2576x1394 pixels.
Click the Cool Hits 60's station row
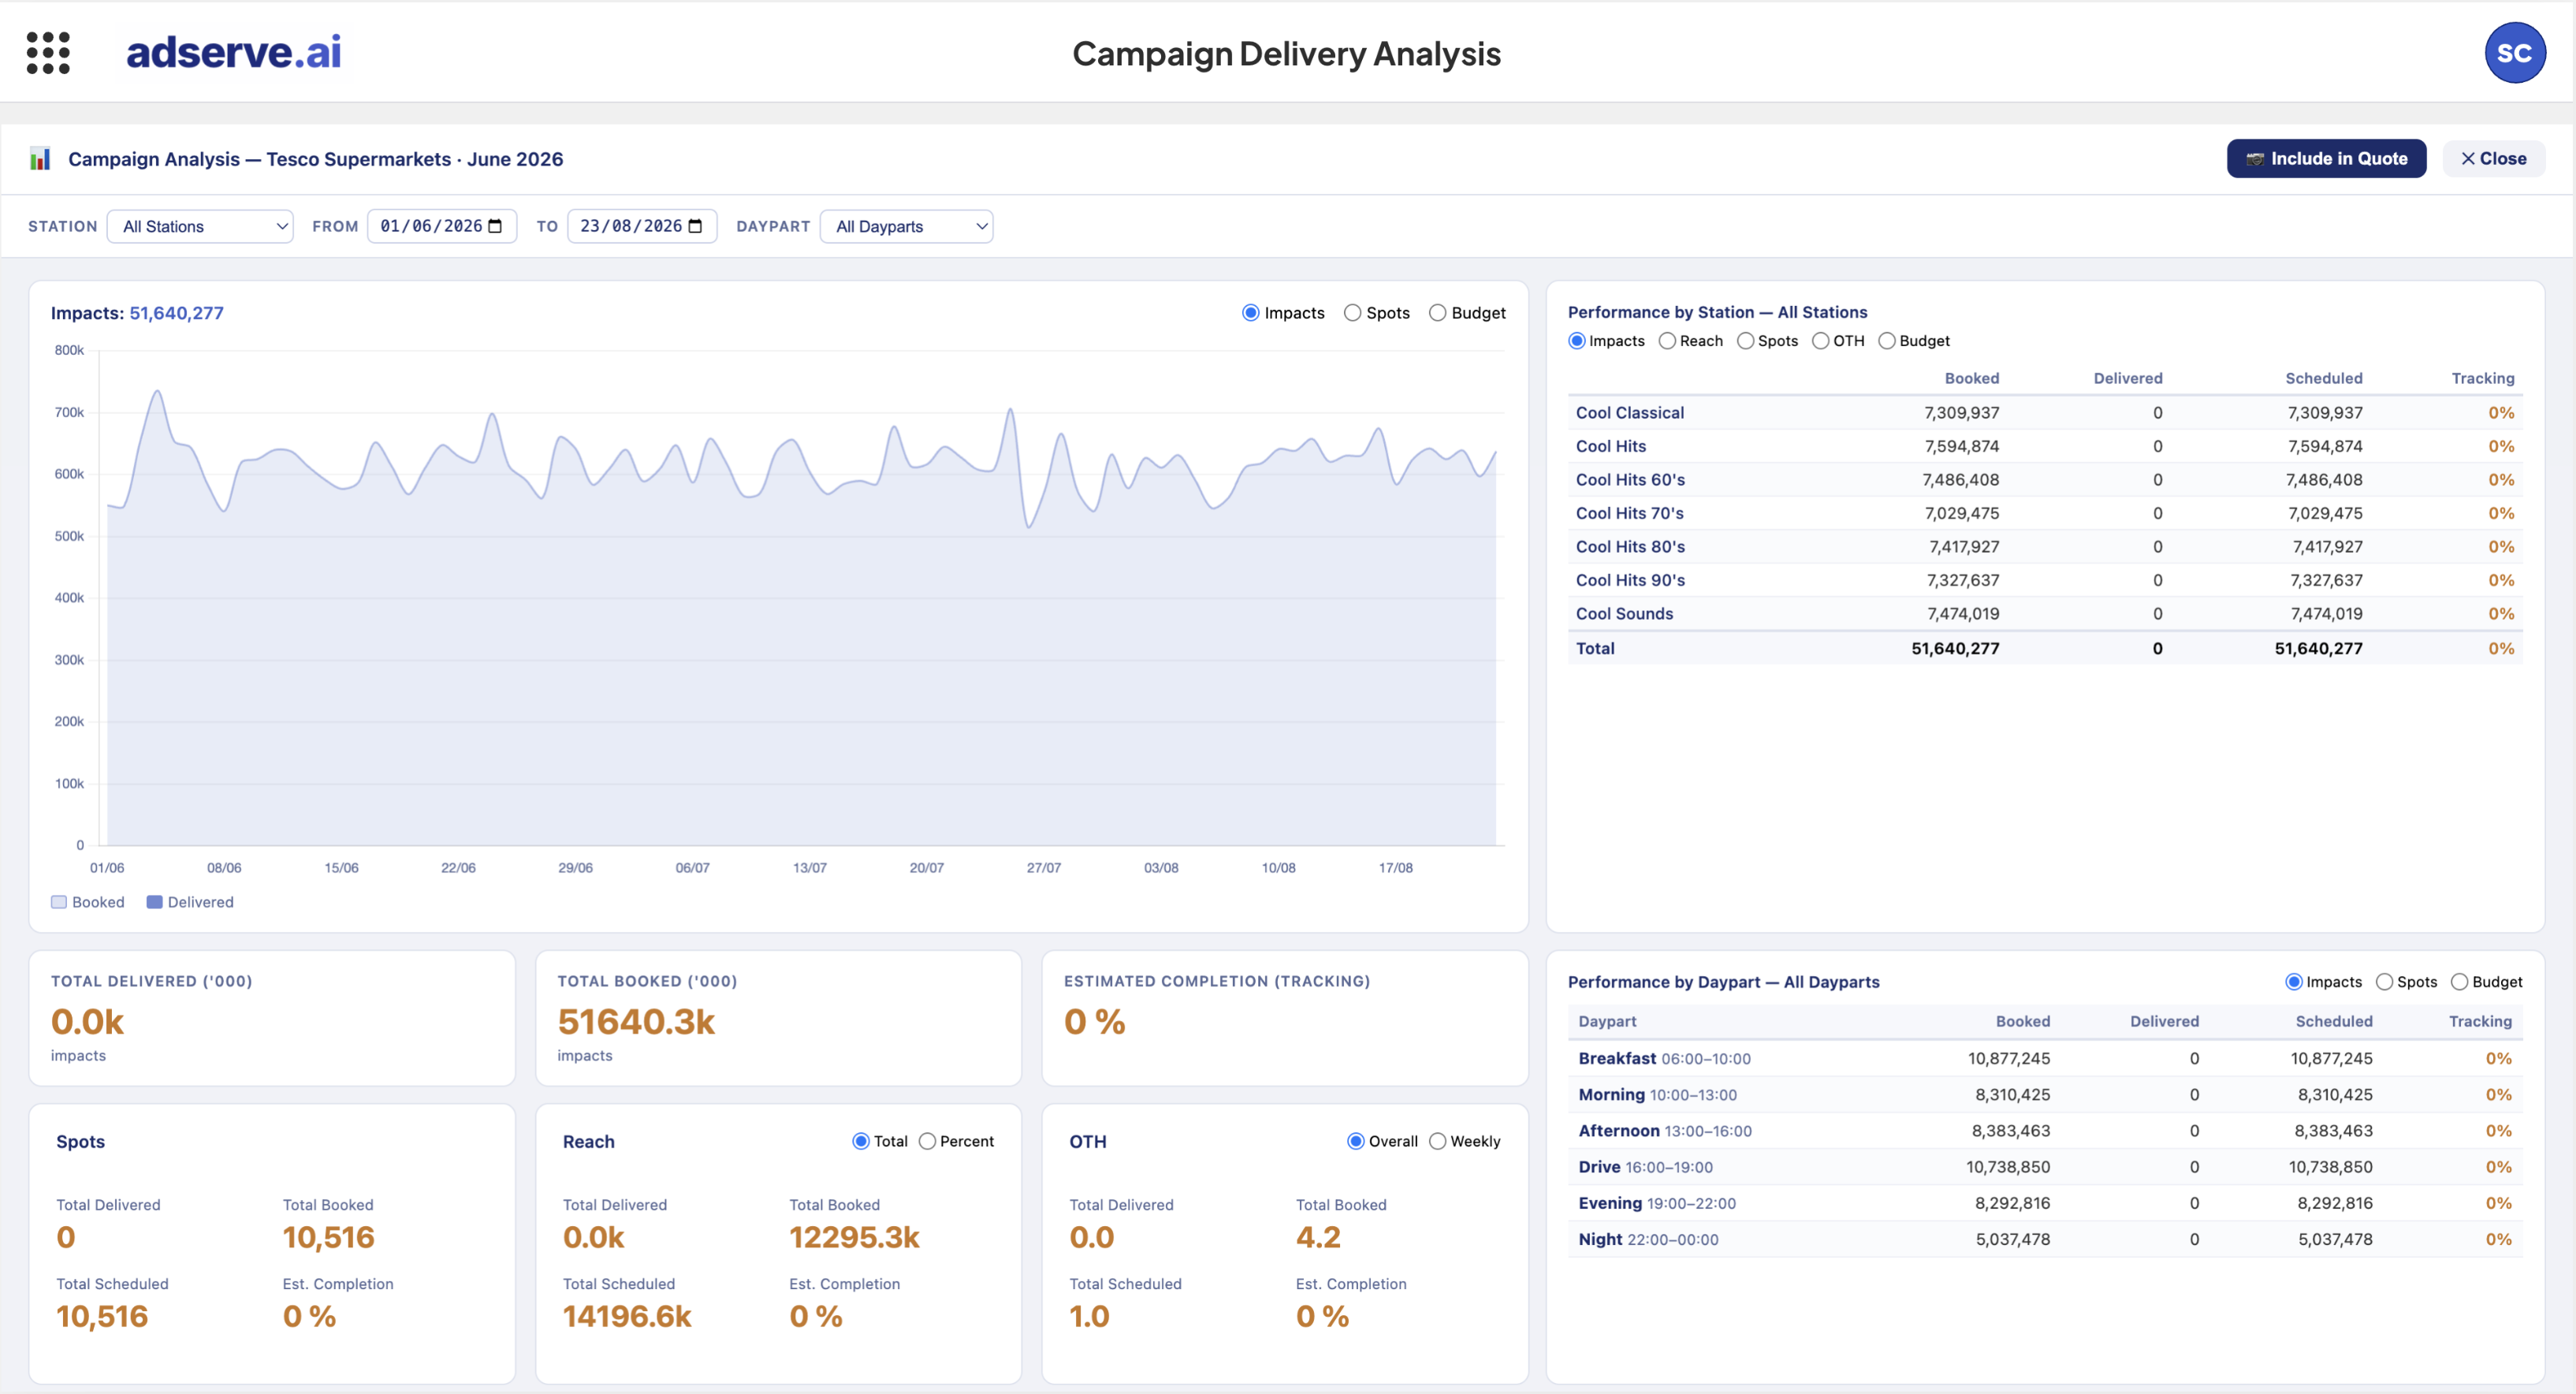2044,480
